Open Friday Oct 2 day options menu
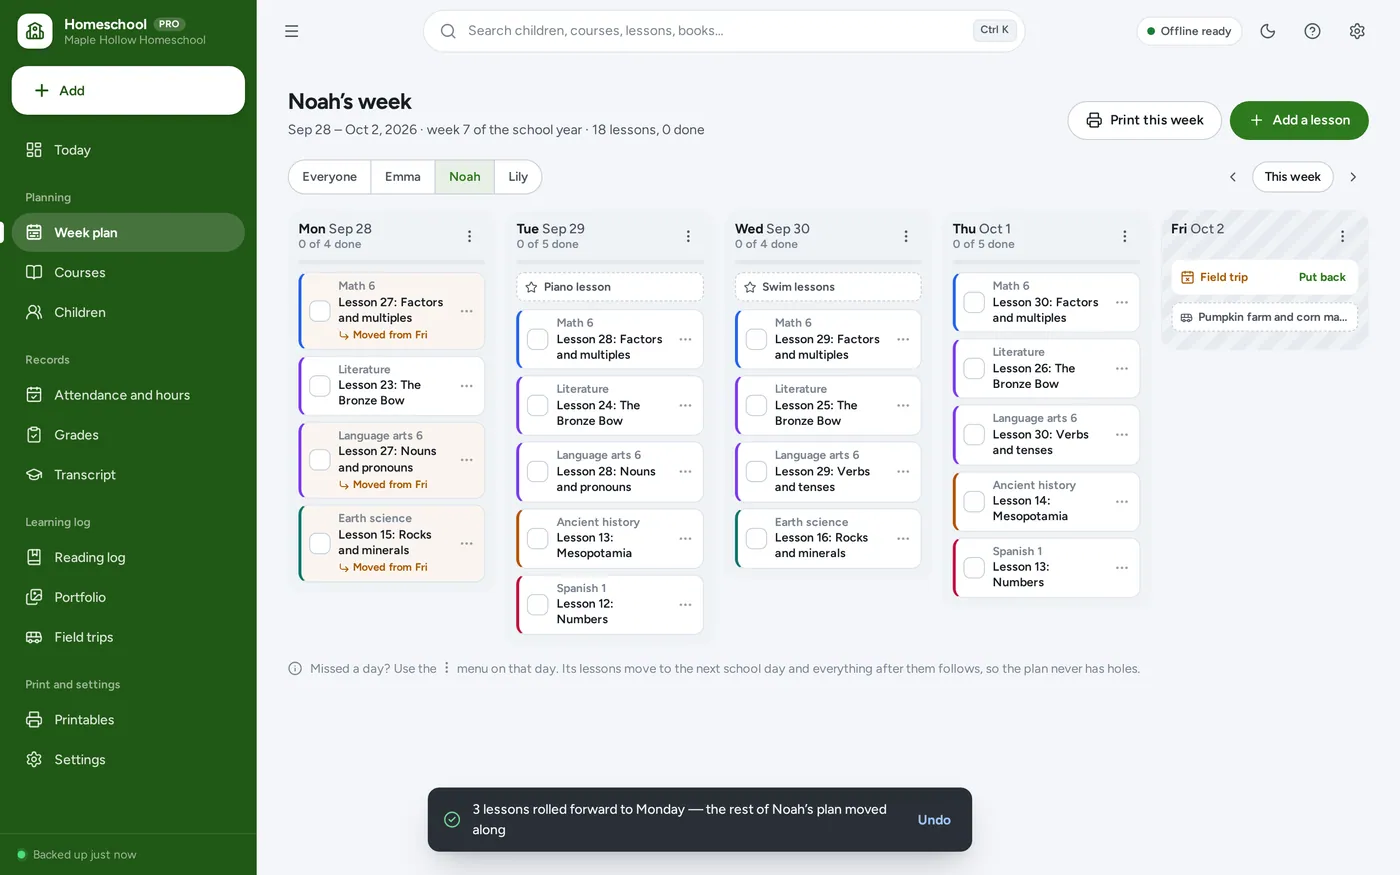Viewport: 1400px width, 875px height. (x=1343, y=236)
